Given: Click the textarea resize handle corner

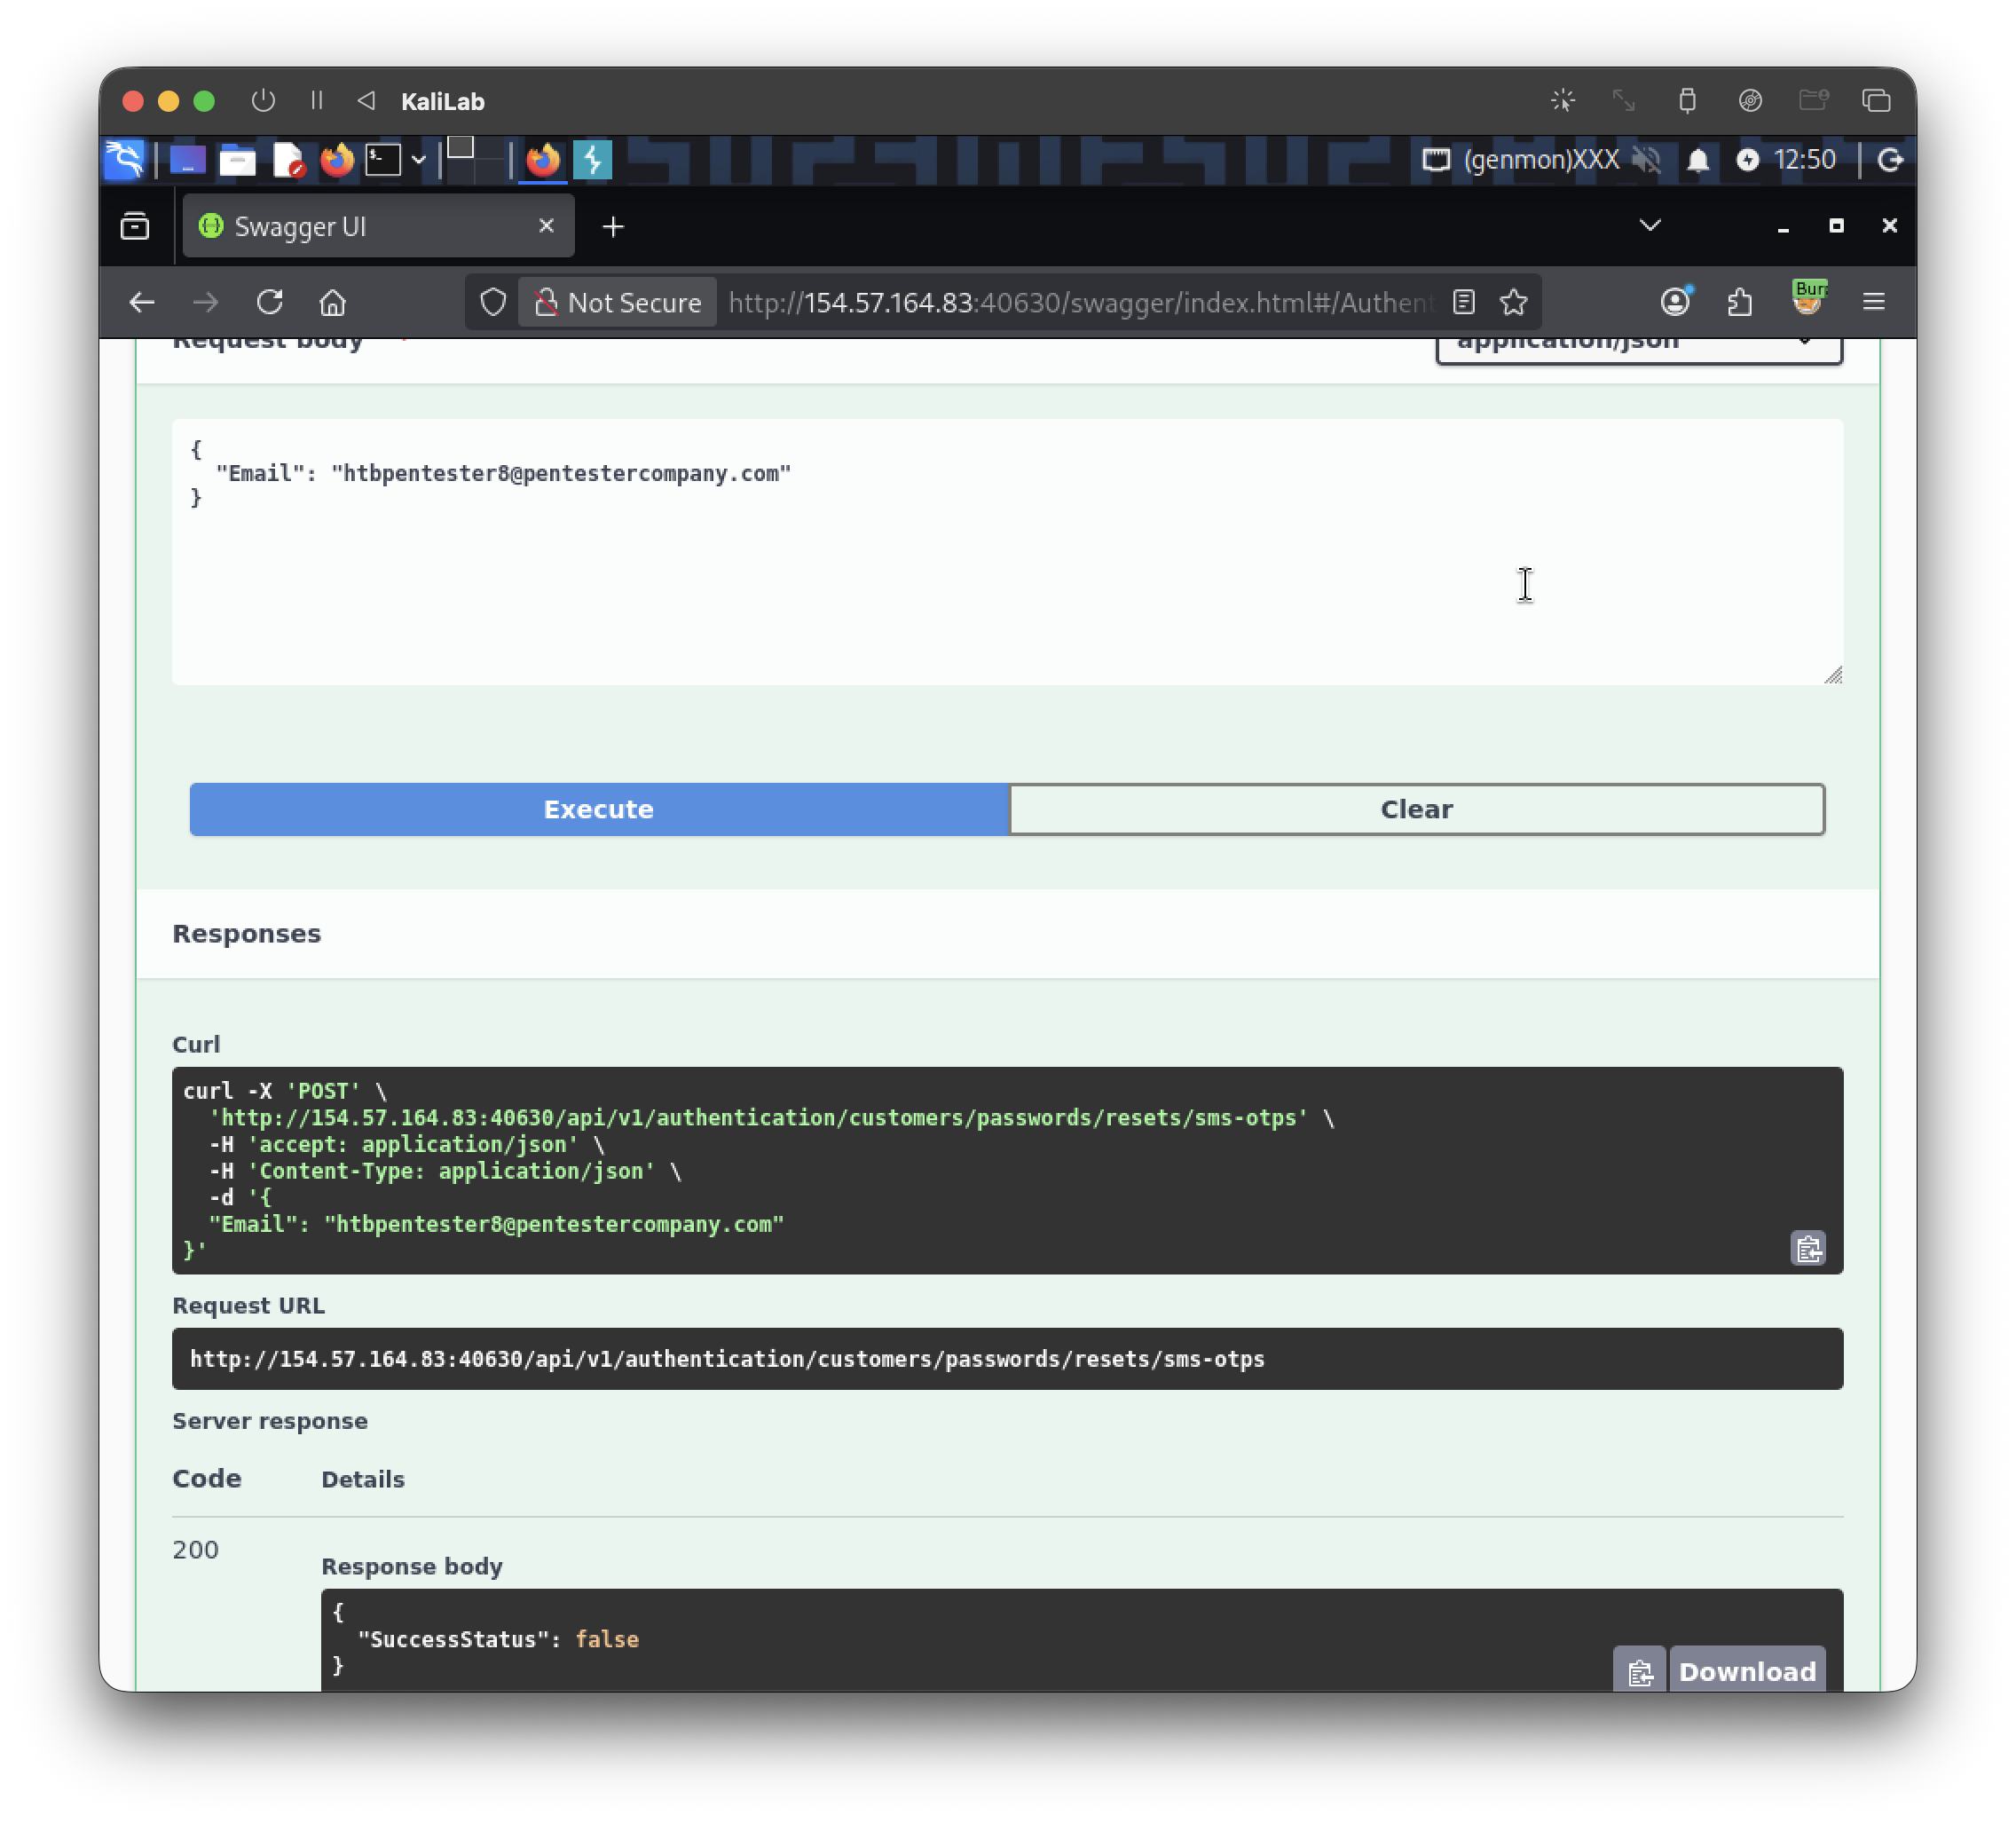Looking at the screenshot, I should pyautogui.click(x=1833, y=676).
